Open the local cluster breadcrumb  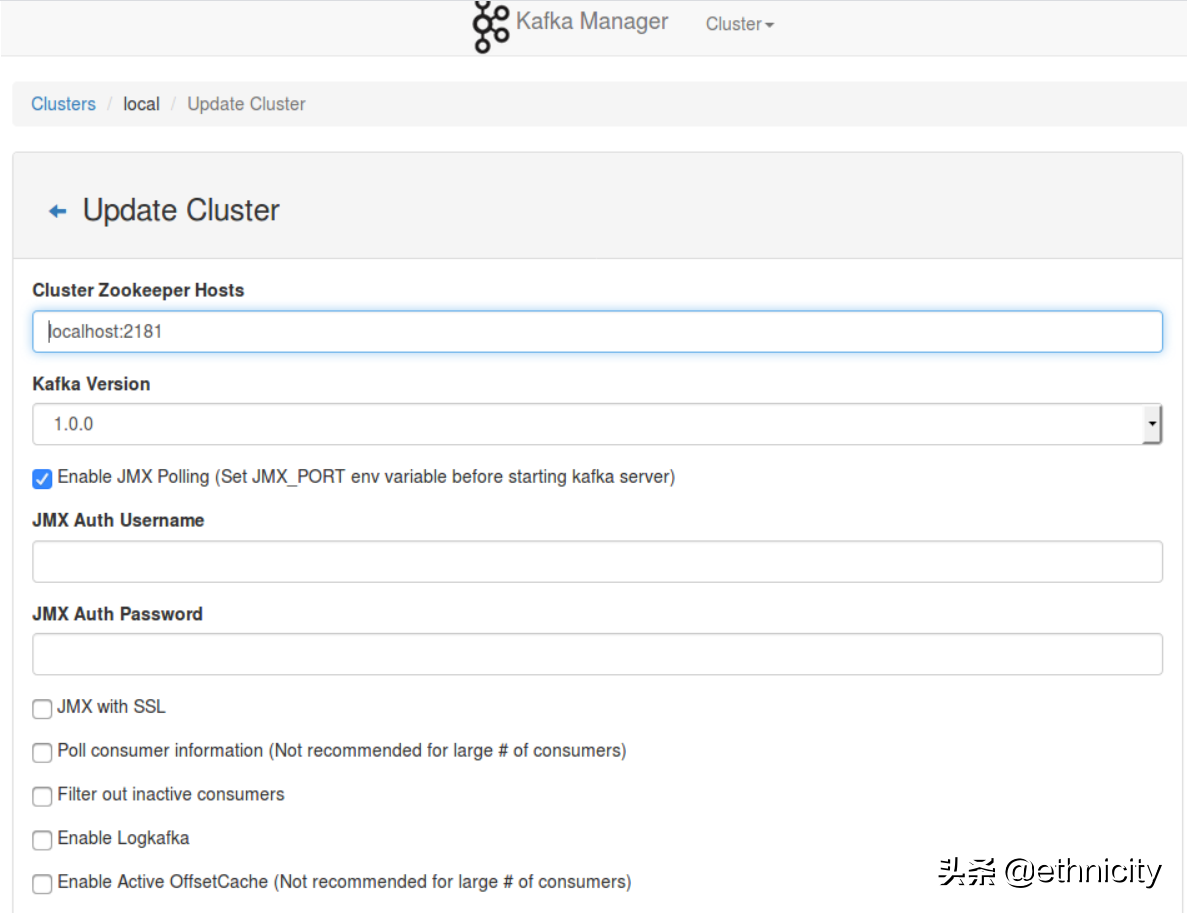142,104
